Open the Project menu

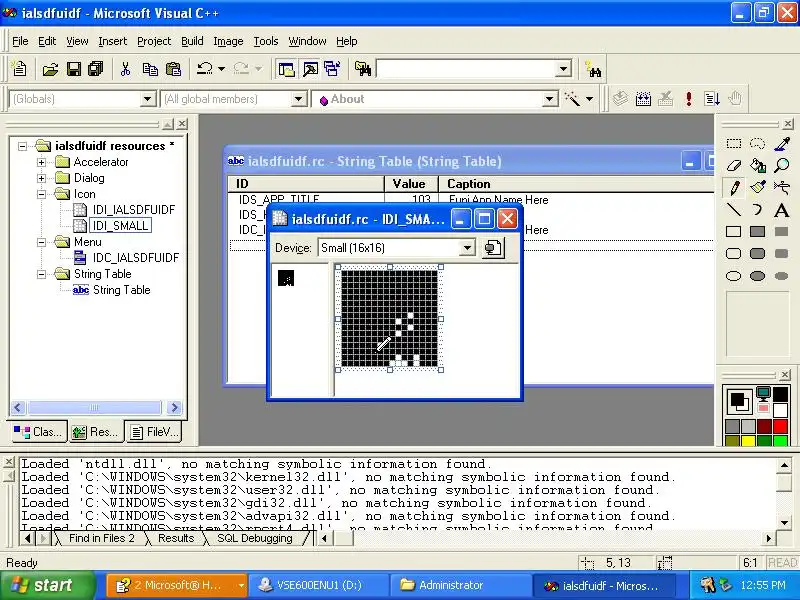pyautogui.click(x=154, y=41)
